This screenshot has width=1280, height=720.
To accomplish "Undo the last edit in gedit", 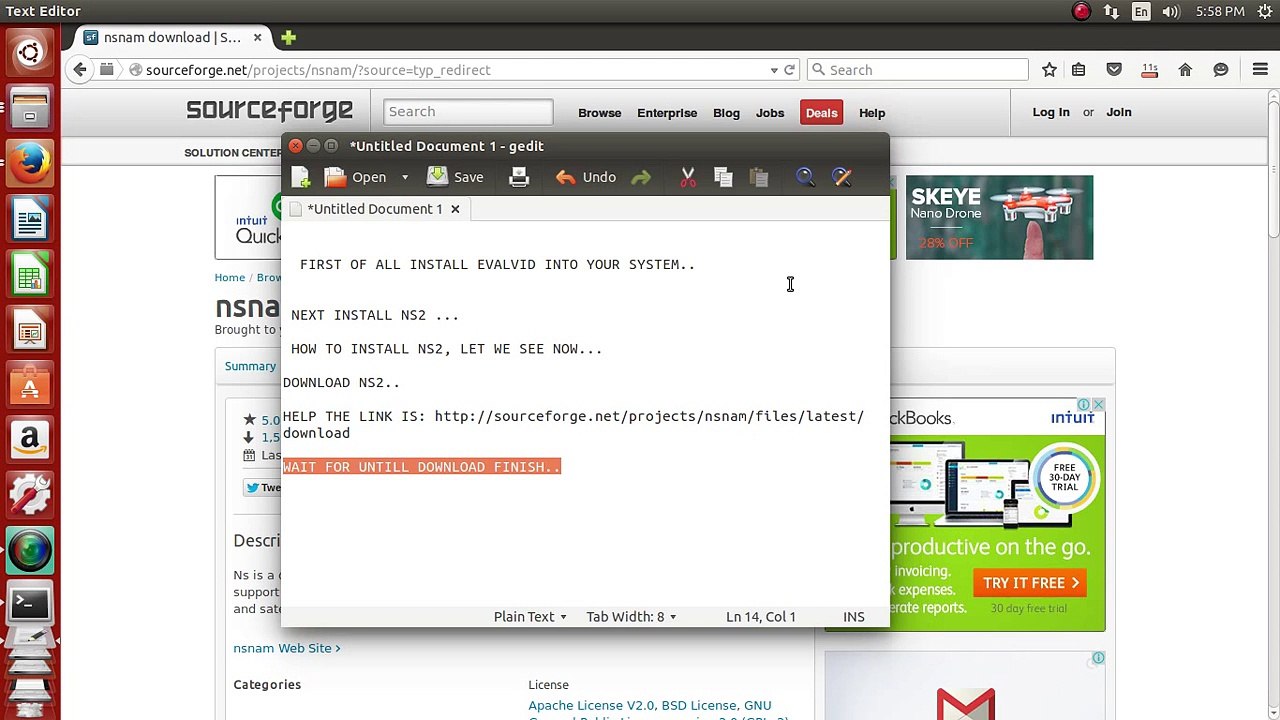I will [x=587, y=177].
